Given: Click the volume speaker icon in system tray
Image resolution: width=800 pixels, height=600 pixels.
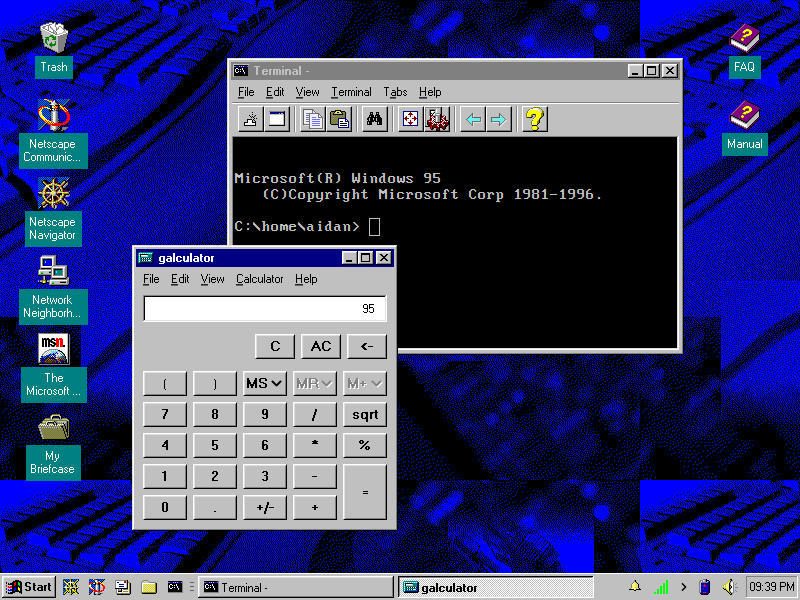Looking at the screenshot, I should (729, 587).
